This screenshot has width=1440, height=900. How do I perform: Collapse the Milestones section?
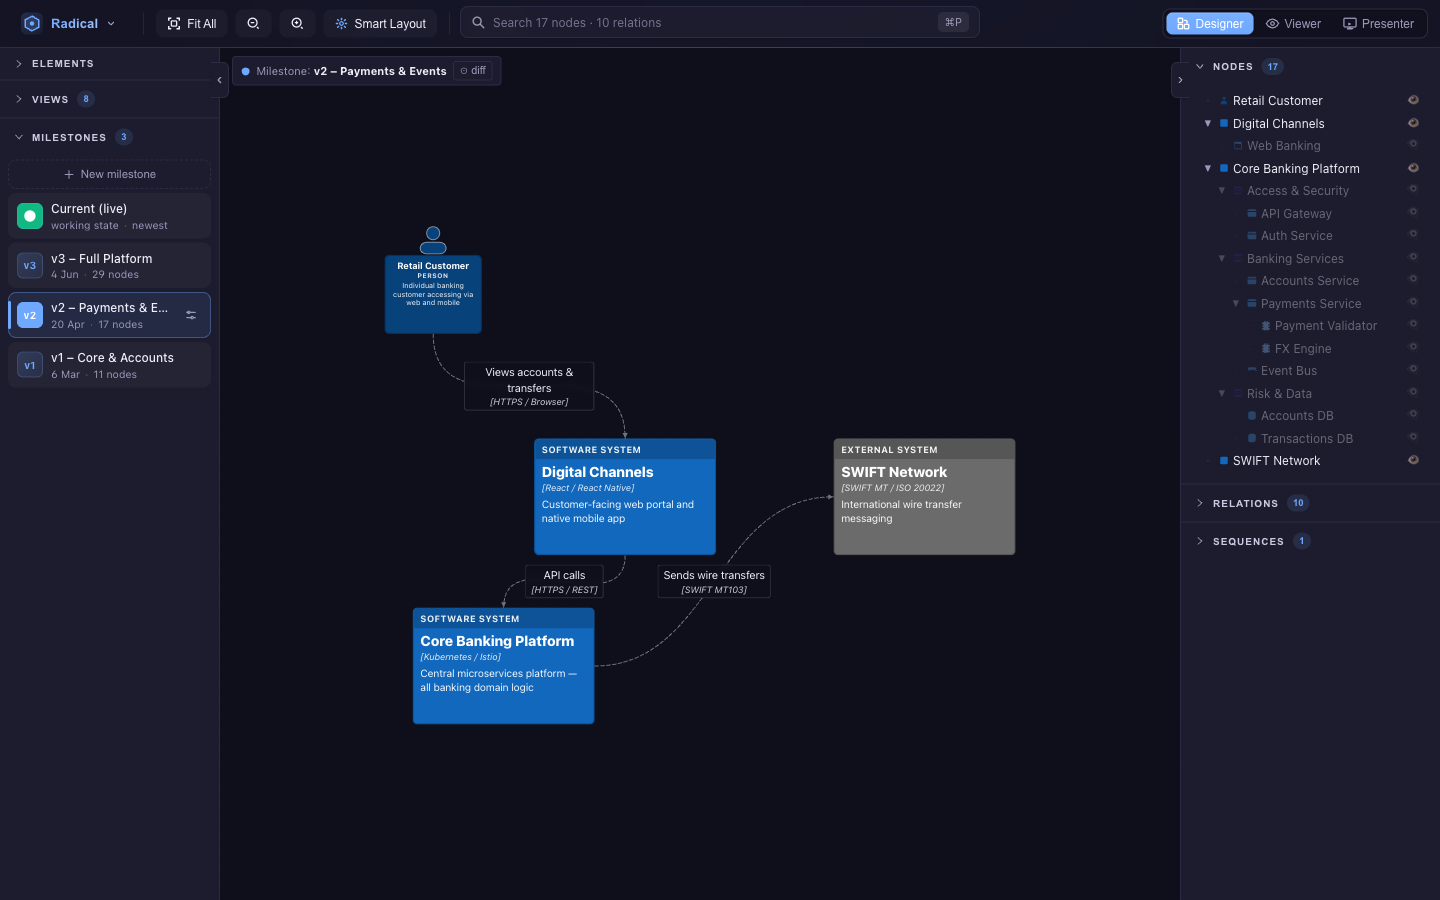click(x=109, y=137)
